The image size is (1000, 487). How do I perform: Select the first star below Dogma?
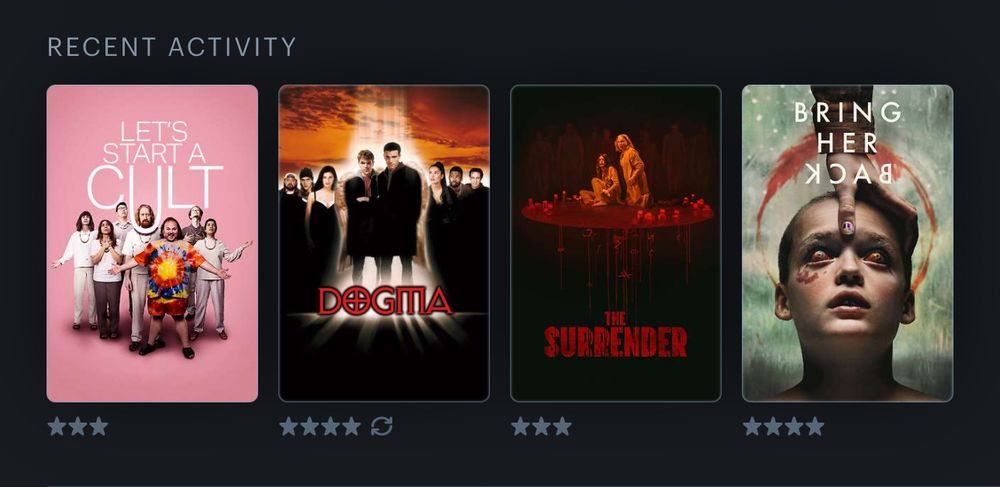(x=288, y=426)
